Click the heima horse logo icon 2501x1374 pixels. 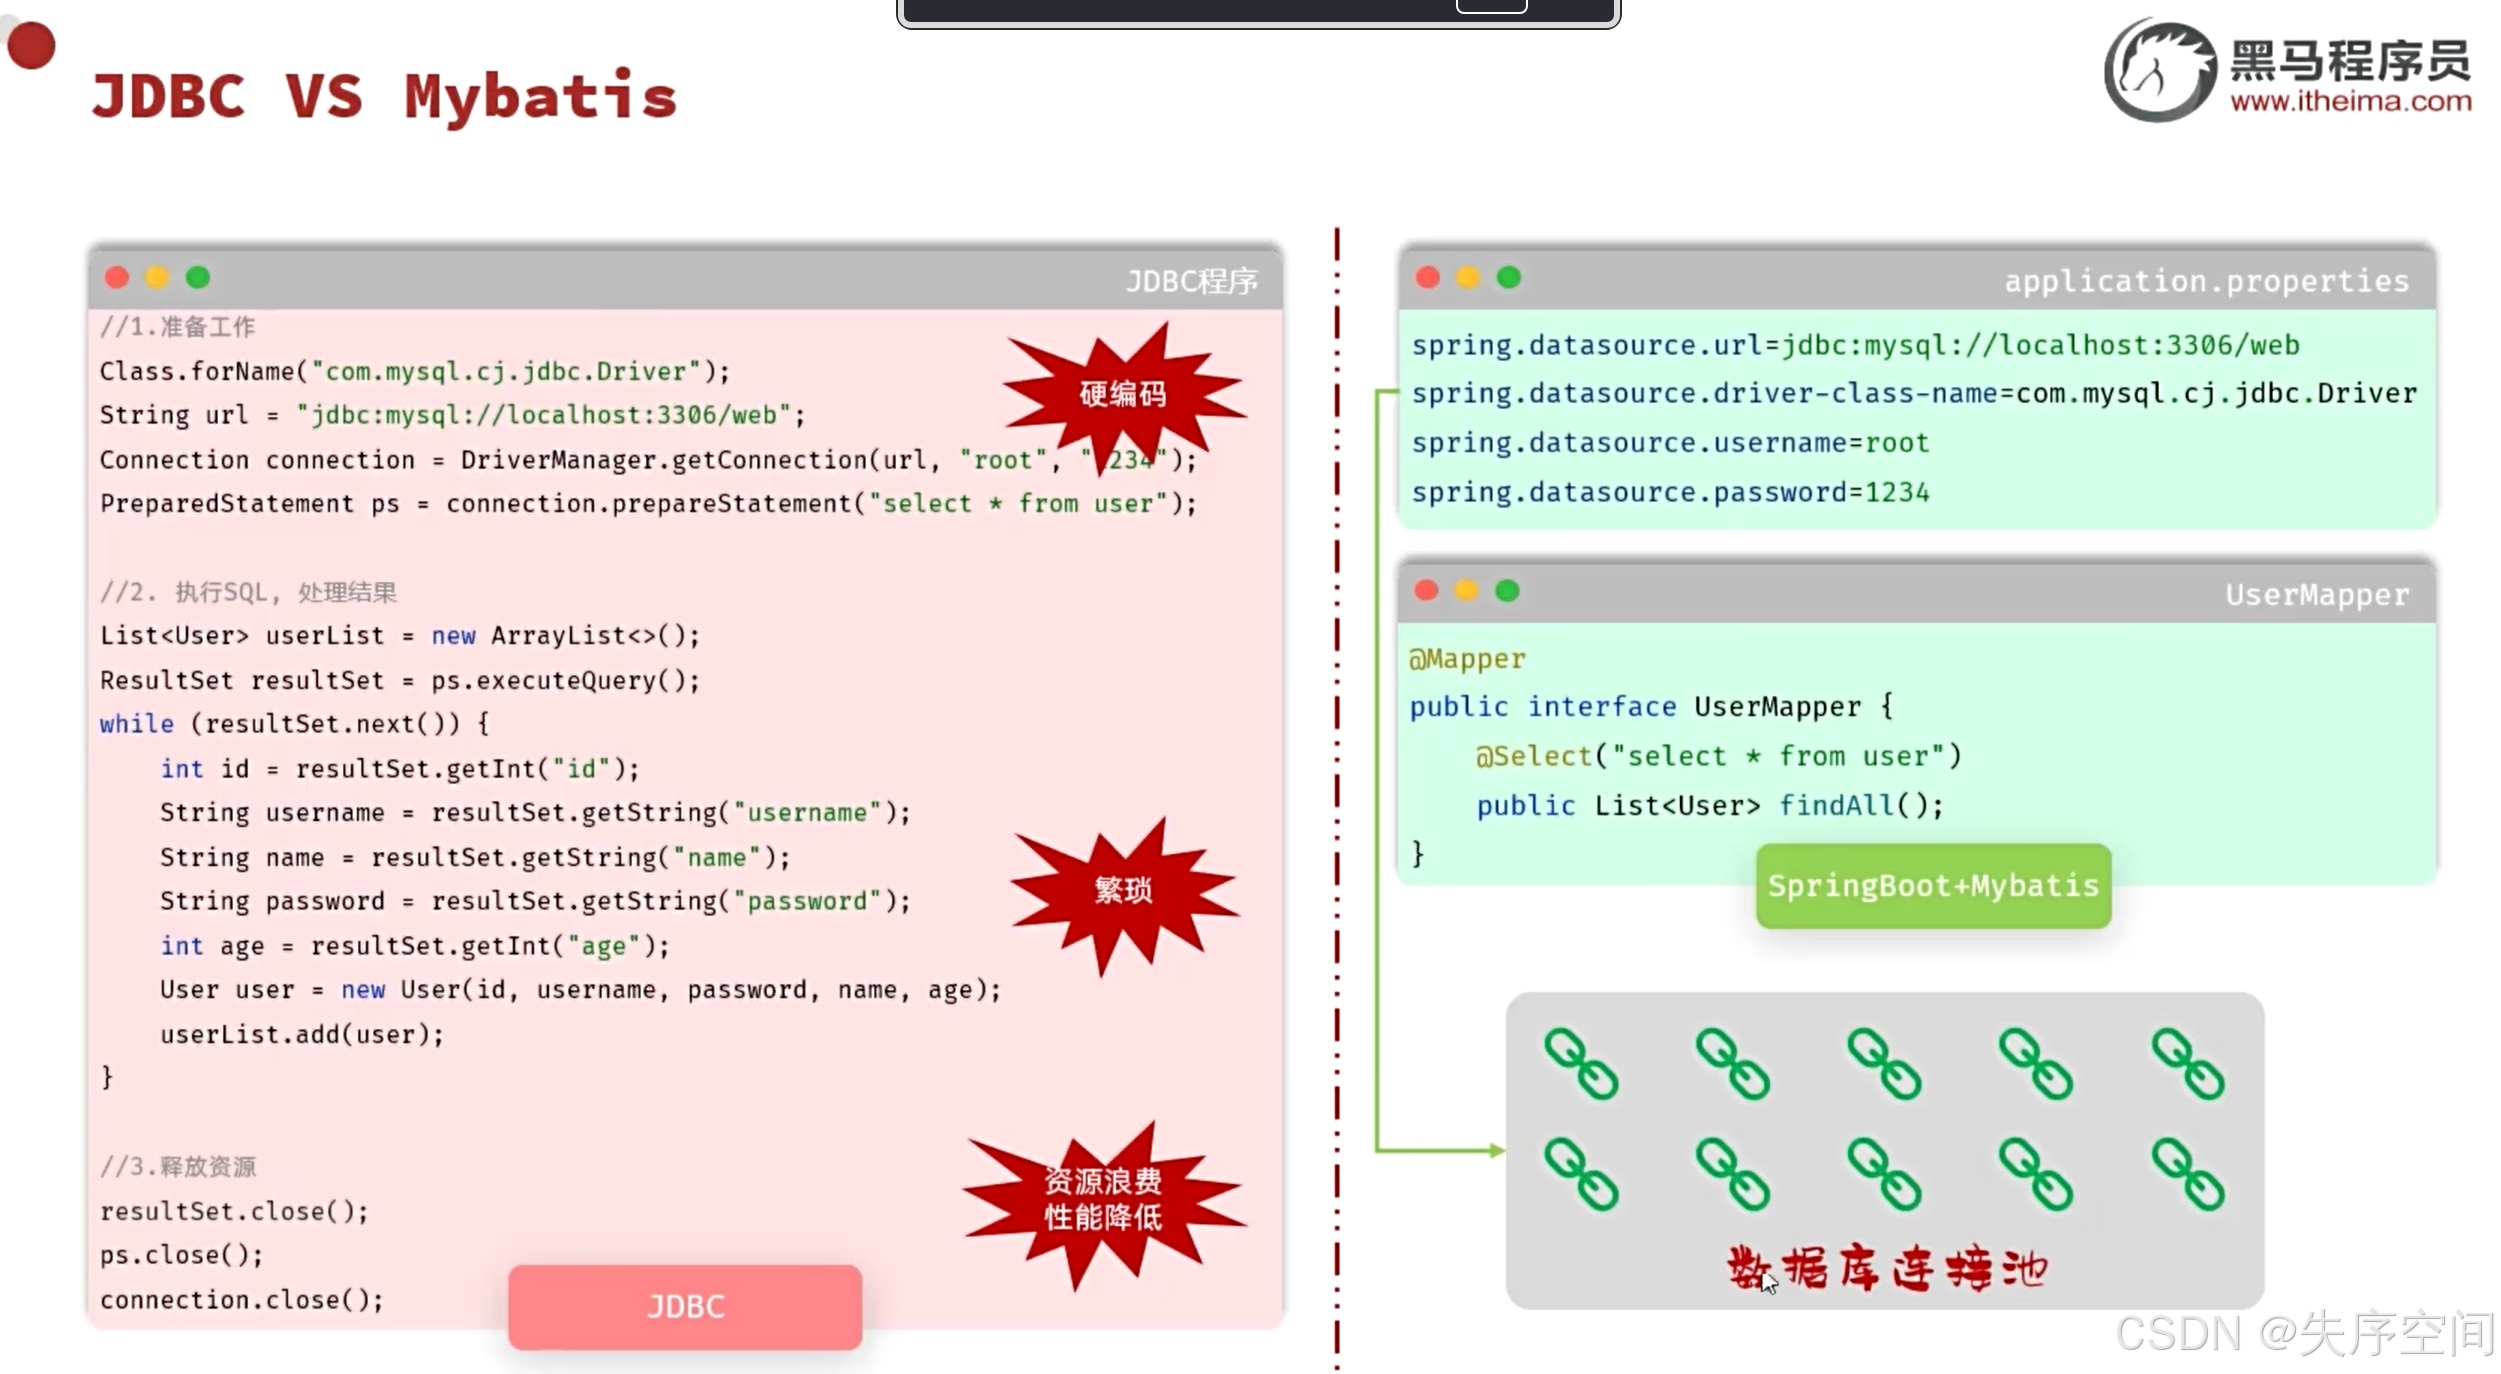(2160, 72)
